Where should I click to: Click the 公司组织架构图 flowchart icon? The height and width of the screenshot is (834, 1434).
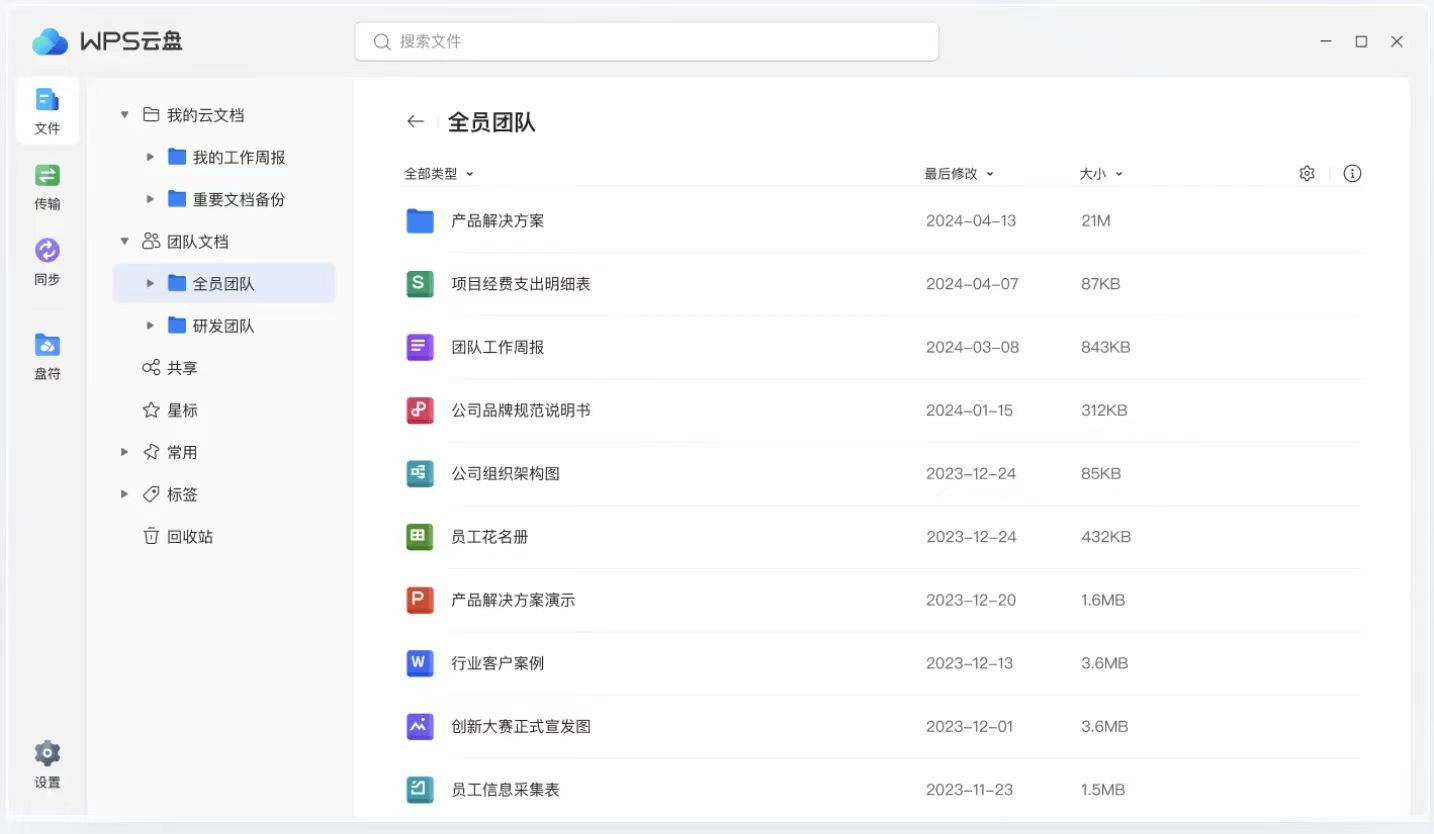point(419,474)
